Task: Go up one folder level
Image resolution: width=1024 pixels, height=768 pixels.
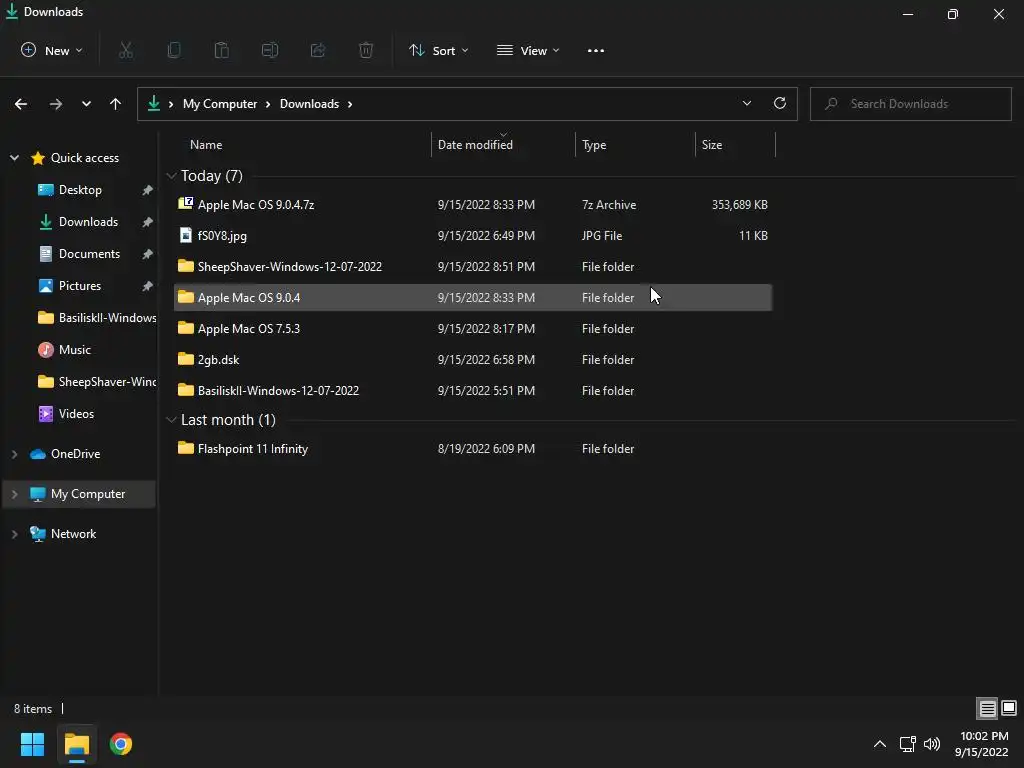Action: (x=116, y=104)
